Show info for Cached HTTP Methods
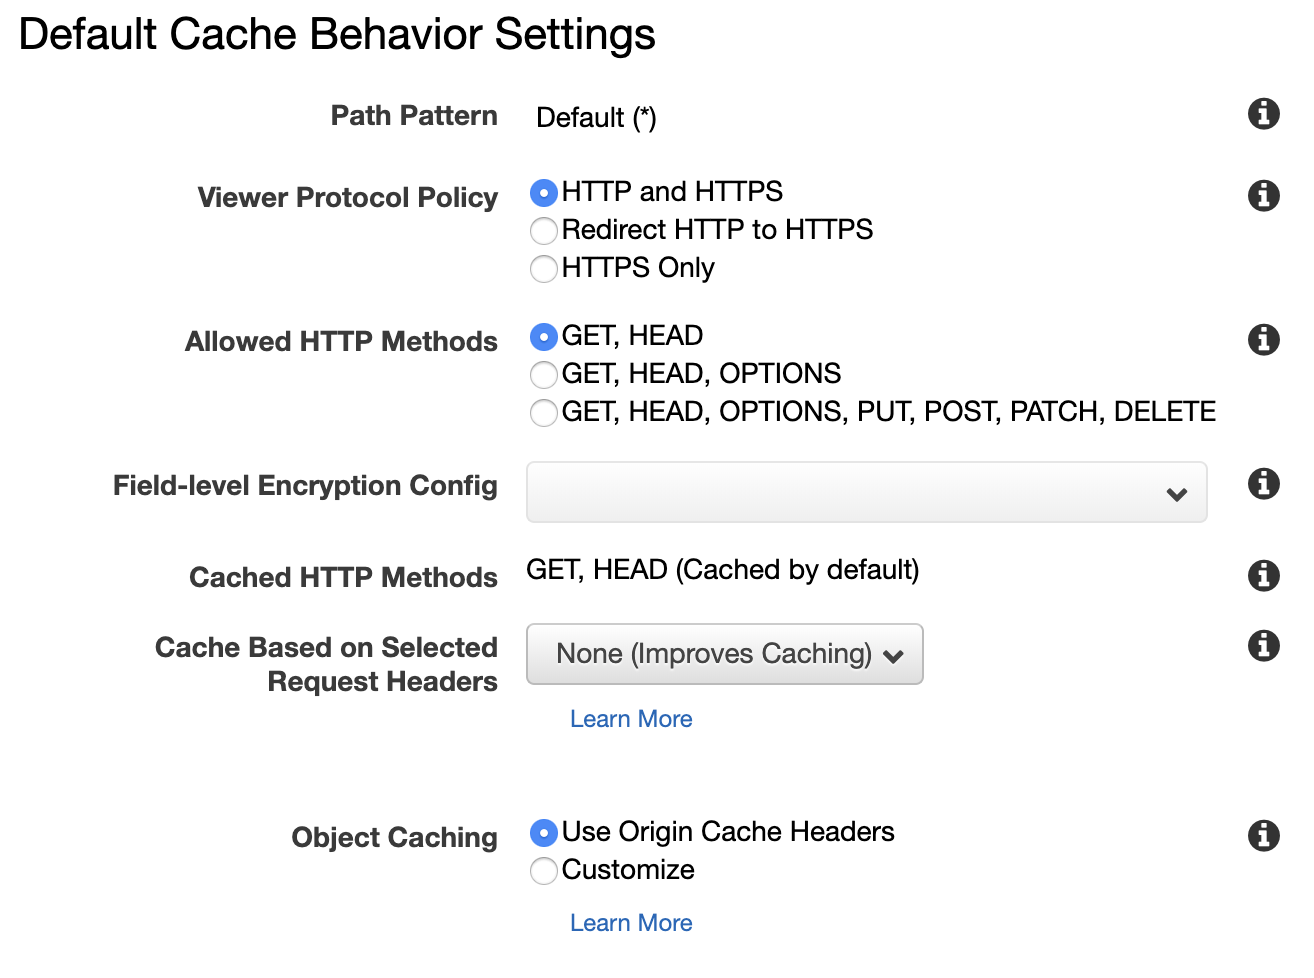Image resolution: width=1314 pixels, height=978 pixels. [1263, 575]
